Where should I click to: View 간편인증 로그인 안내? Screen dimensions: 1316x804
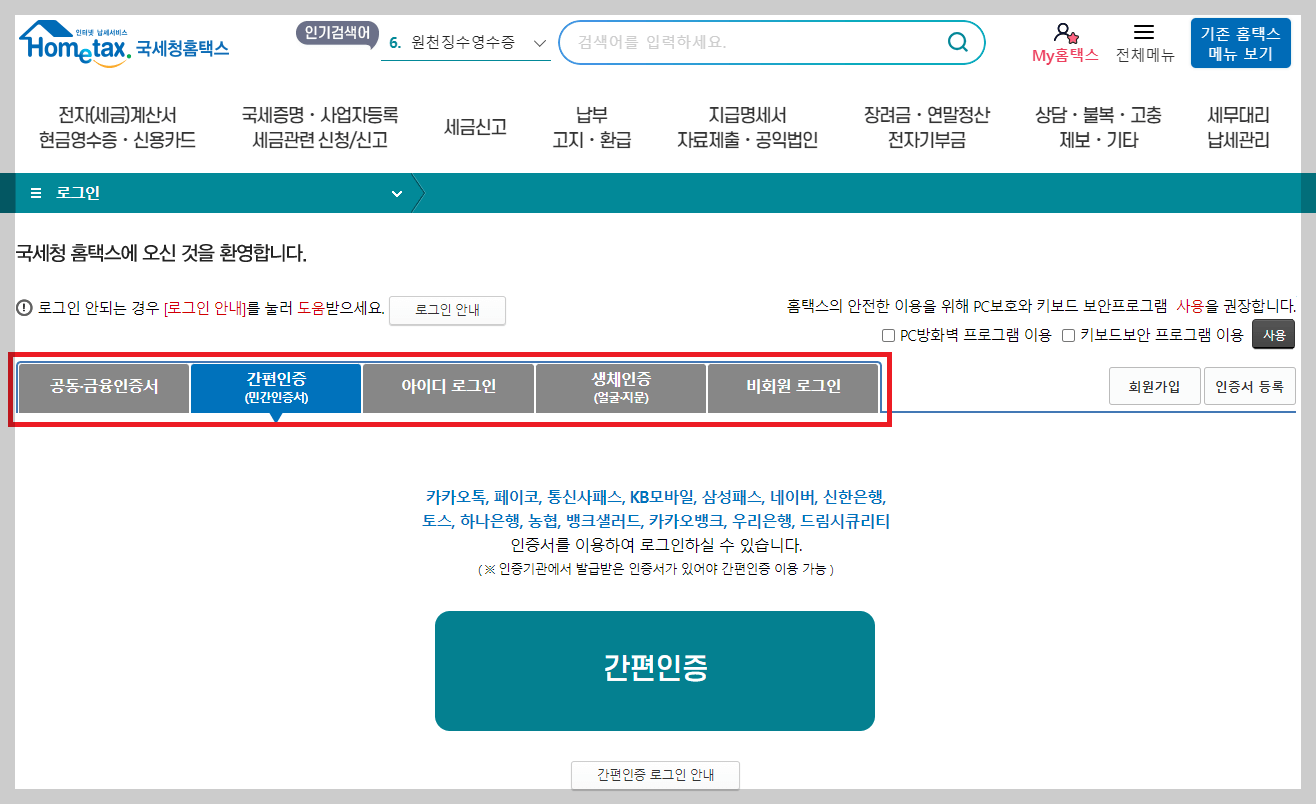655,775
